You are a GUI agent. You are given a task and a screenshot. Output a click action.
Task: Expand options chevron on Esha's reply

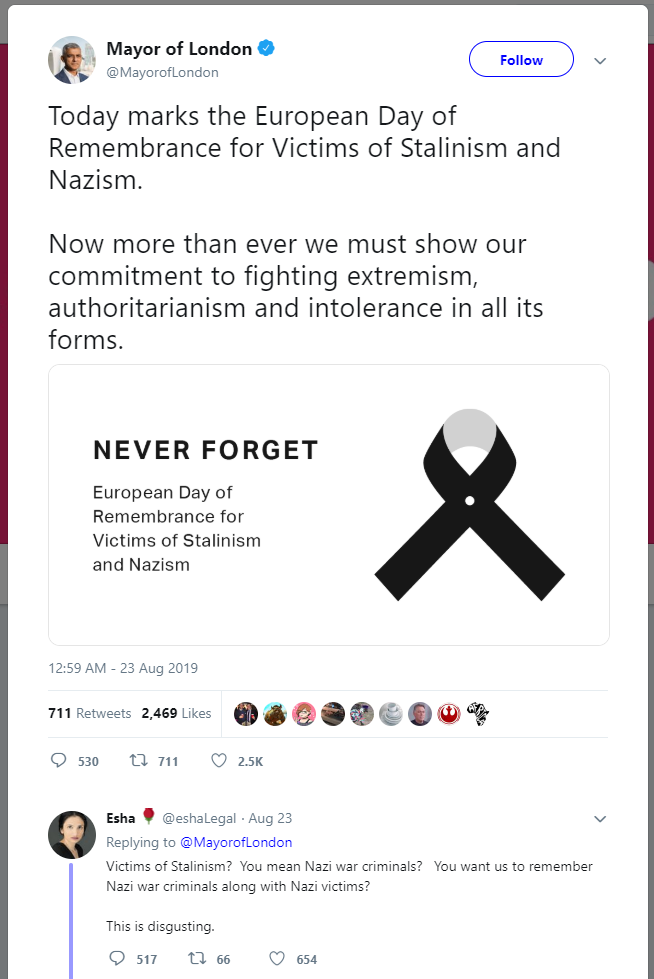tap(600, 819)
